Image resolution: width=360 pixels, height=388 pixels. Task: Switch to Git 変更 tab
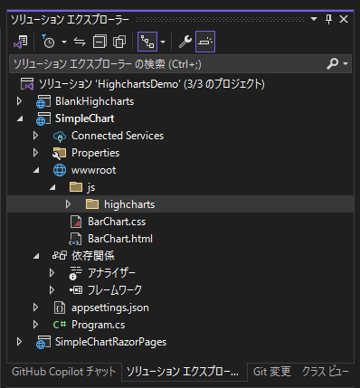pyautogui.click(x=272, y=372)
